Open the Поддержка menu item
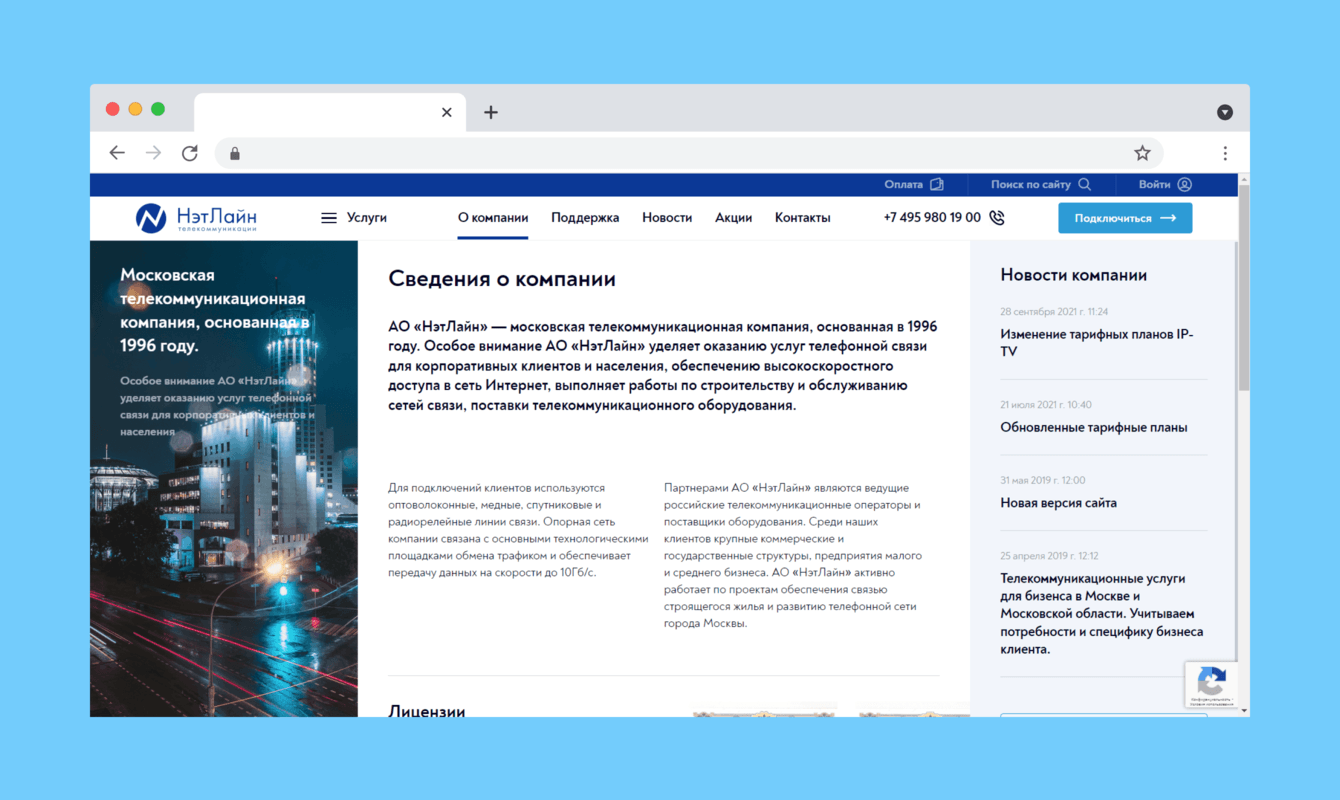 click(x=585, y=218)
